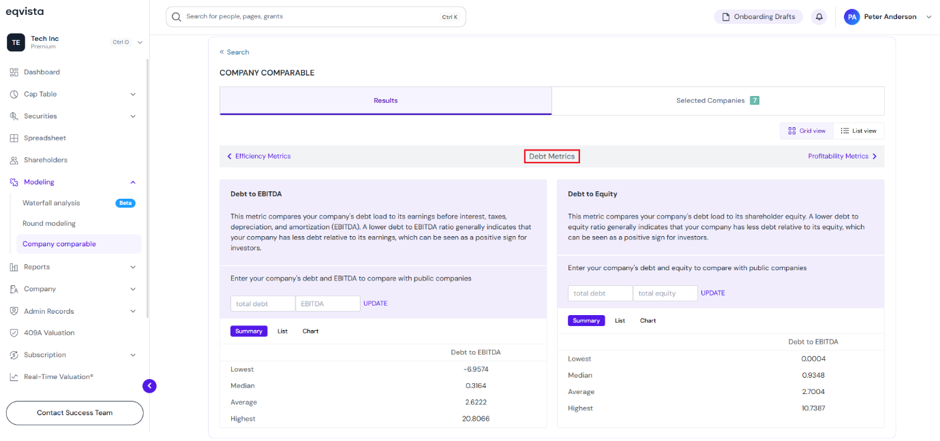Select Summary tab under Debt to EBITDA
940x441 pixels.
tap(249, 331)
